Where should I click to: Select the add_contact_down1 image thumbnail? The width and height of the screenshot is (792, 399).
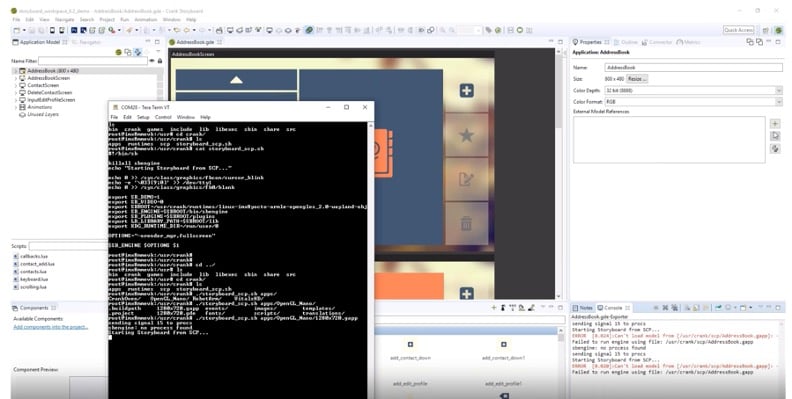(x=503, y=344)
